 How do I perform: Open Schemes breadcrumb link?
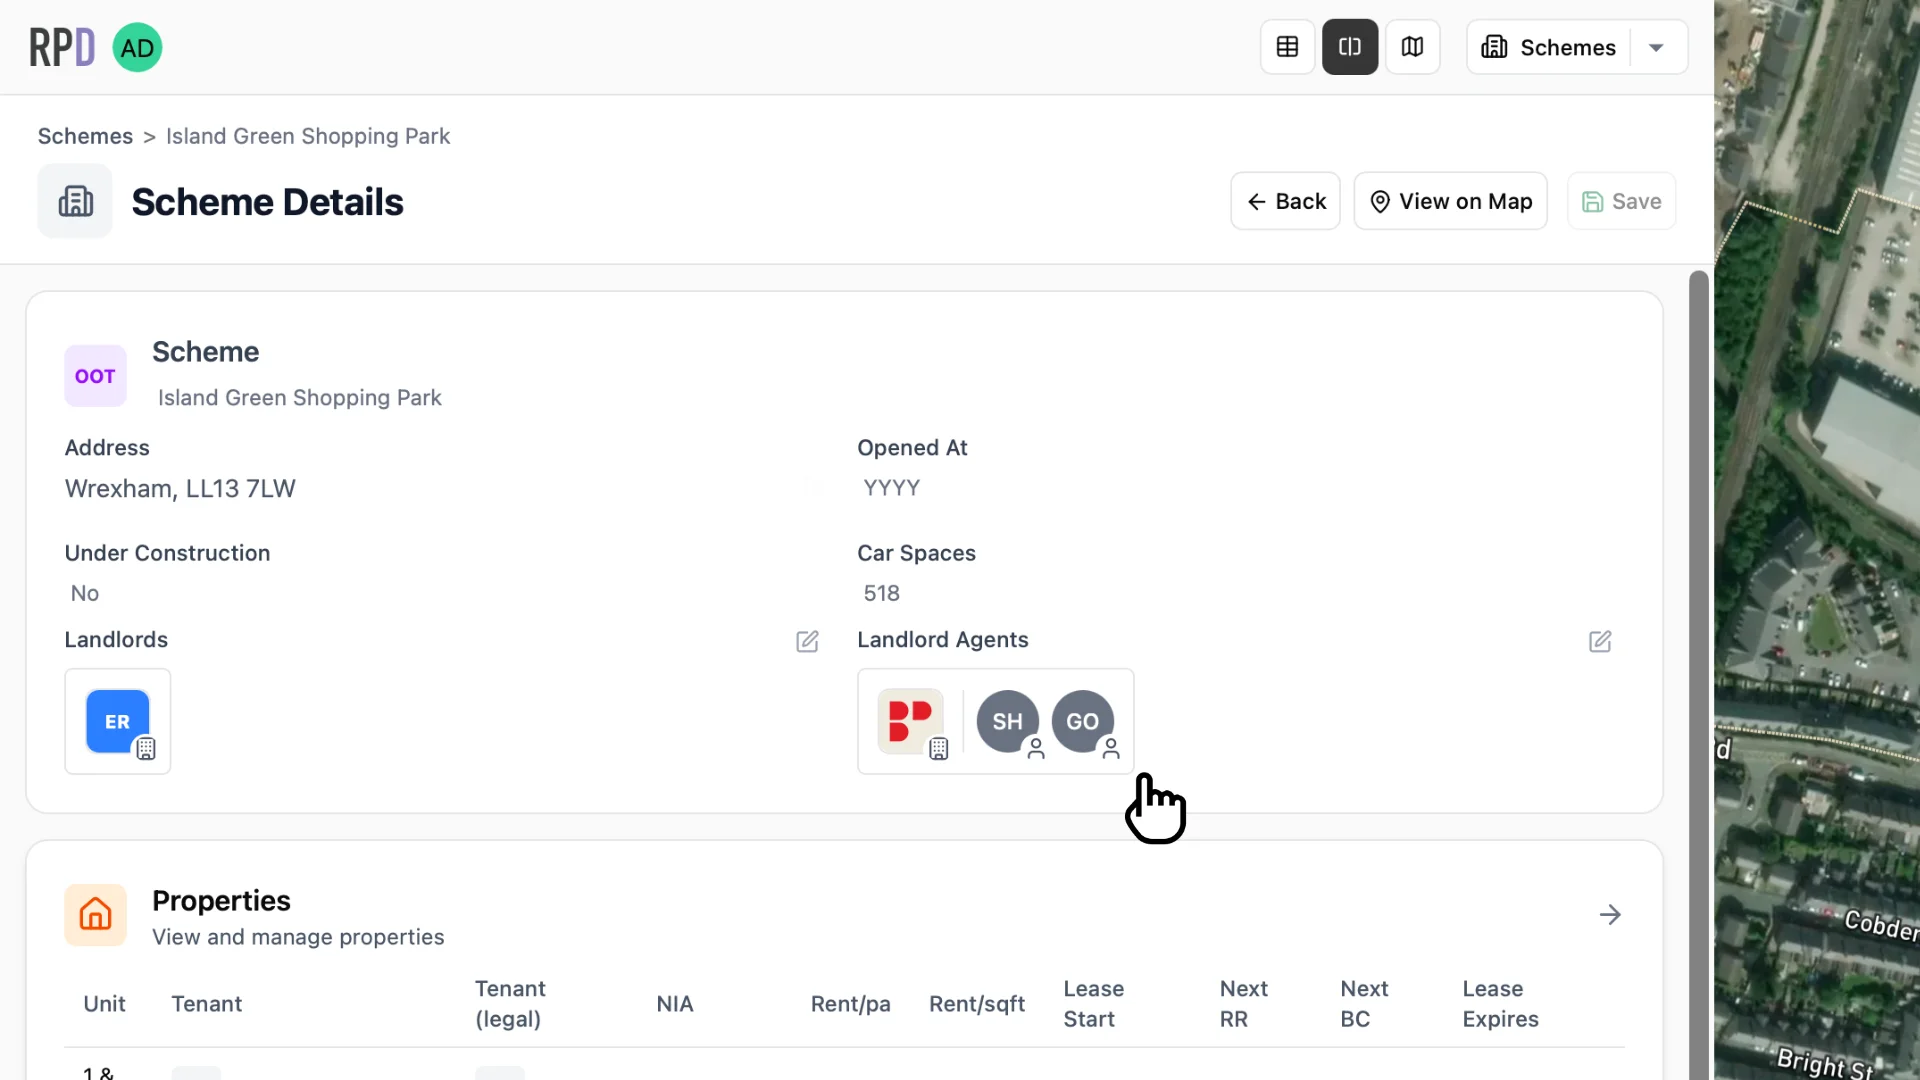pyautogui.click(x=84, y=136)
